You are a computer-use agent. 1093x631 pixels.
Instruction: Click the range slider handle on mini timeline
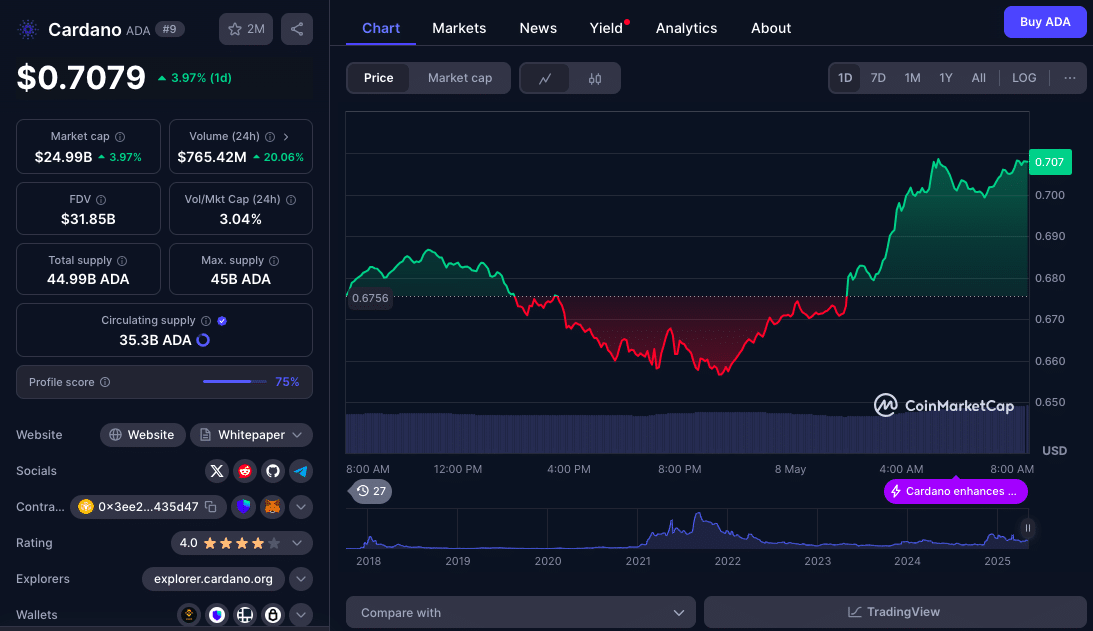[x=1027, y=528]
